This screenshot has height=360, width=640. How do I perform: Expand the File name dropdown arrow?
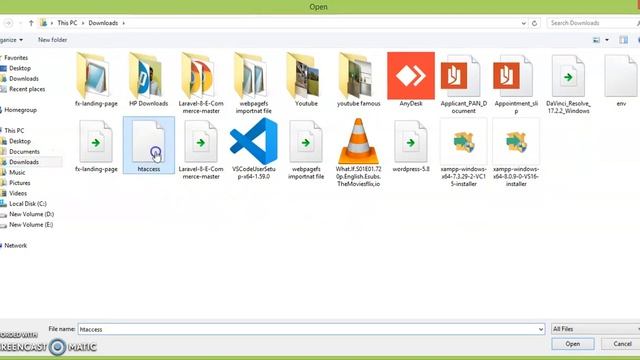541,329
